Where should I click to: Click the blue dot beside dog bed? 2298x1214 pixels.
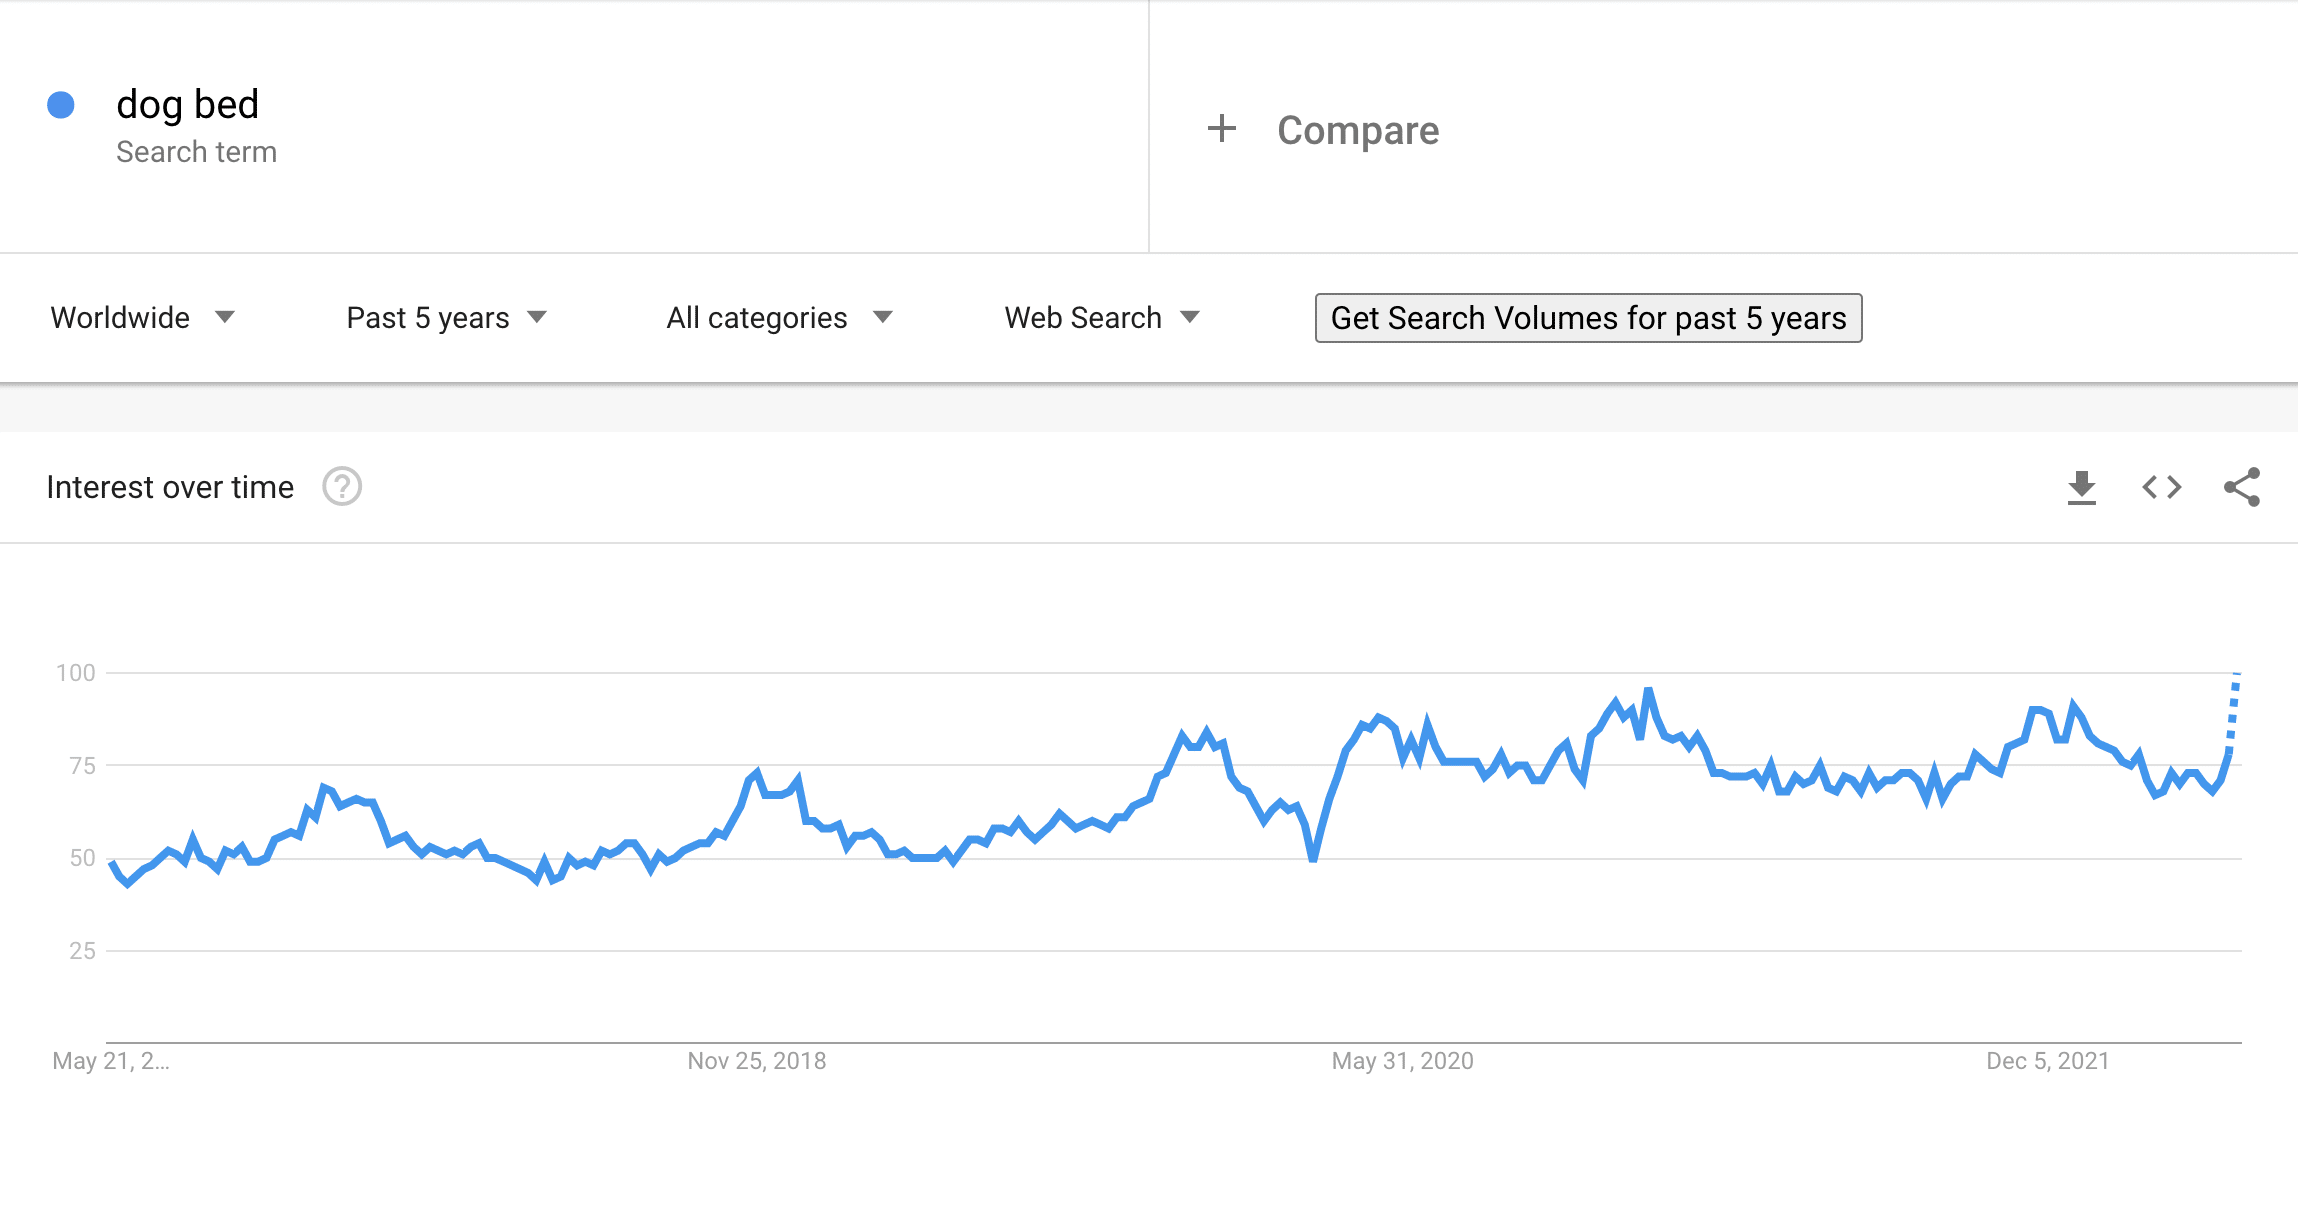tap(61, 105)
